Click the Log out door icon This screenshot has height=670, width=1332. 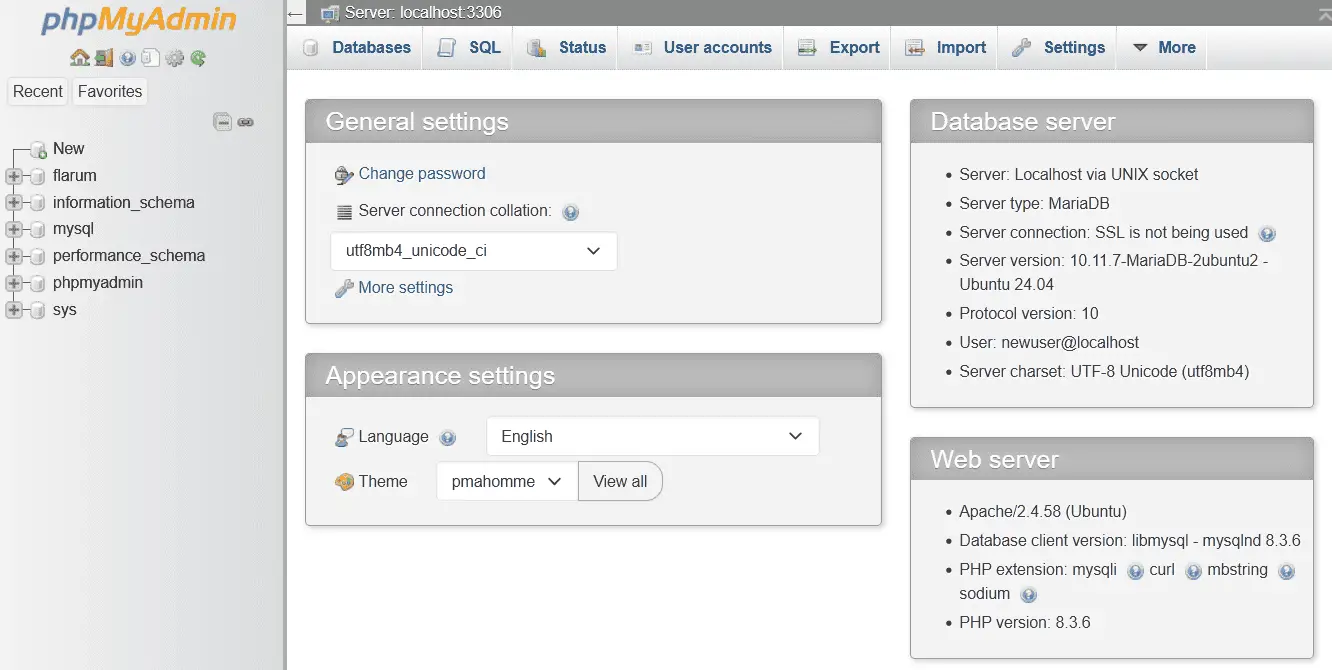pyautogui.click(x=104, y=59)
